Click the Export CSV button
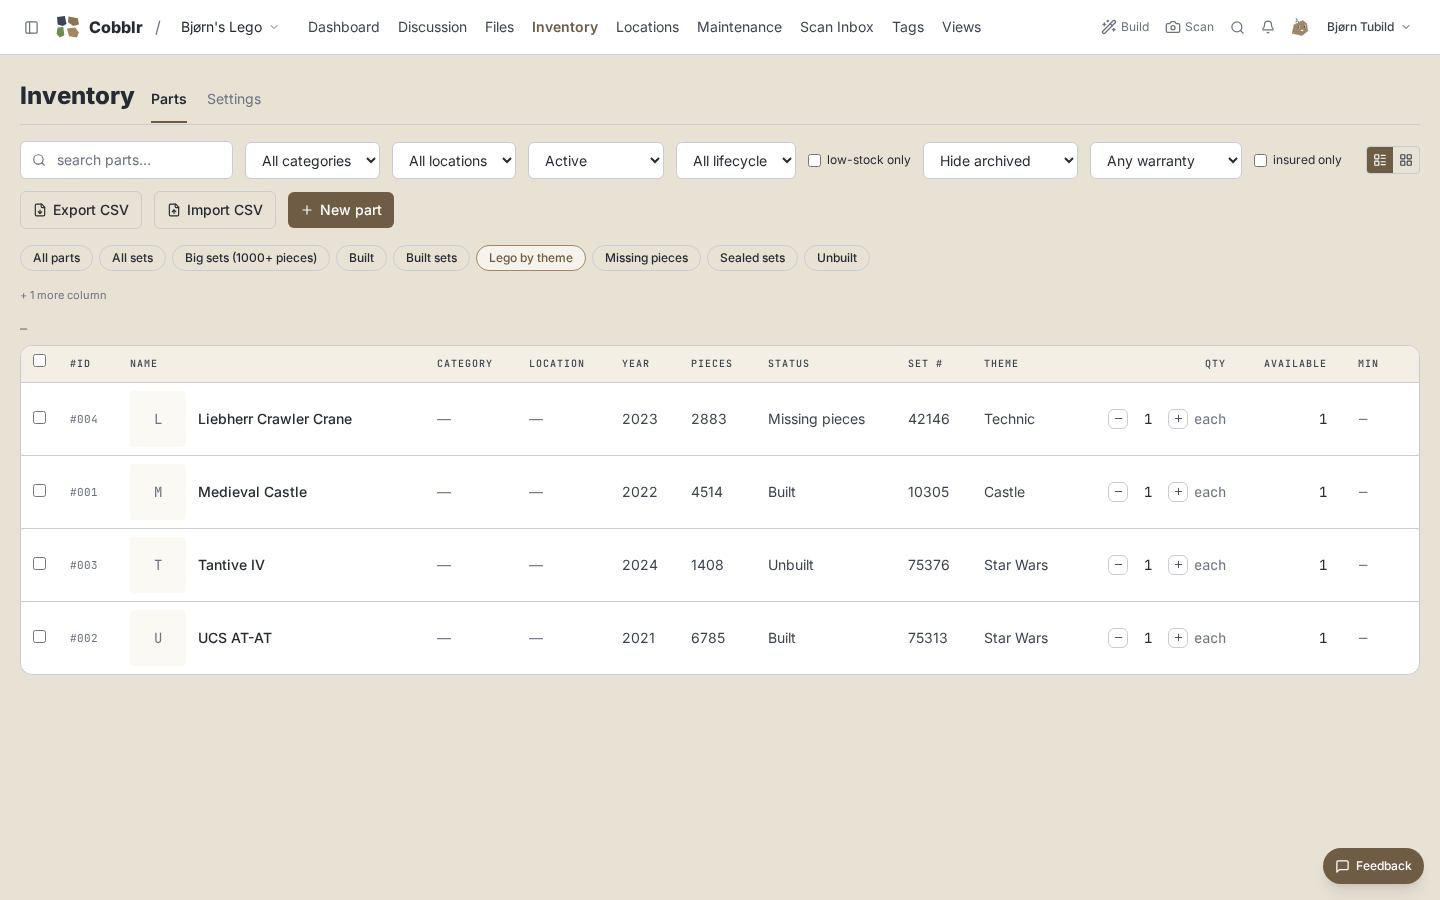The height and width of the screenshot is (900, 1440). (x=81, y=210)
